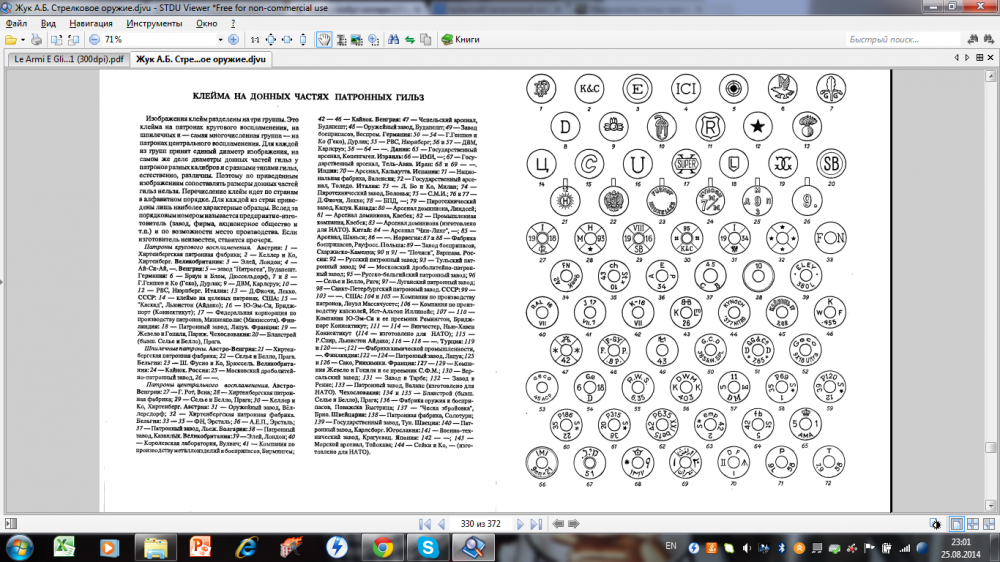The height and width of the screenshot is (562, 1000).
Task: Click the zoom in plus button
Action: click(x=233, y=39)
